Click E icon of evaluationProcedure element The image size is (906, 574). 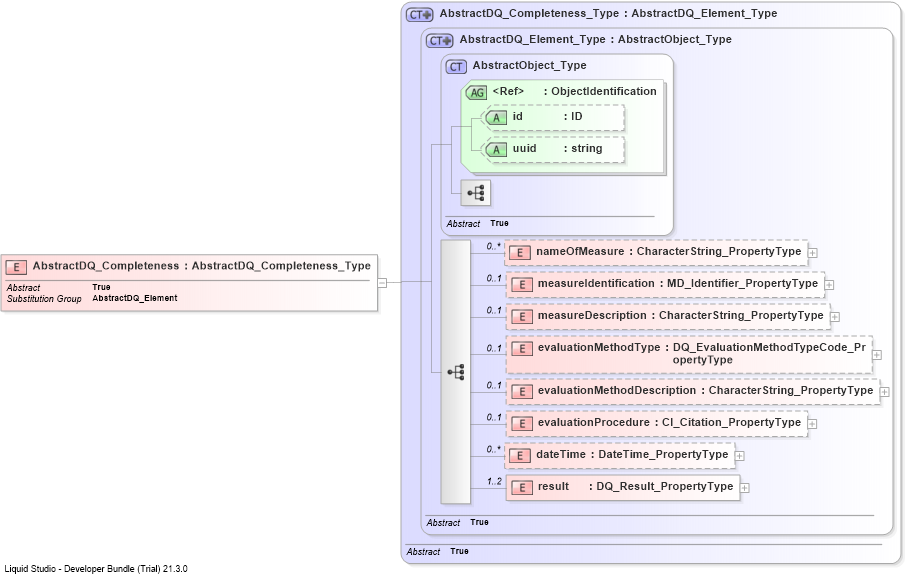point(522,424)
